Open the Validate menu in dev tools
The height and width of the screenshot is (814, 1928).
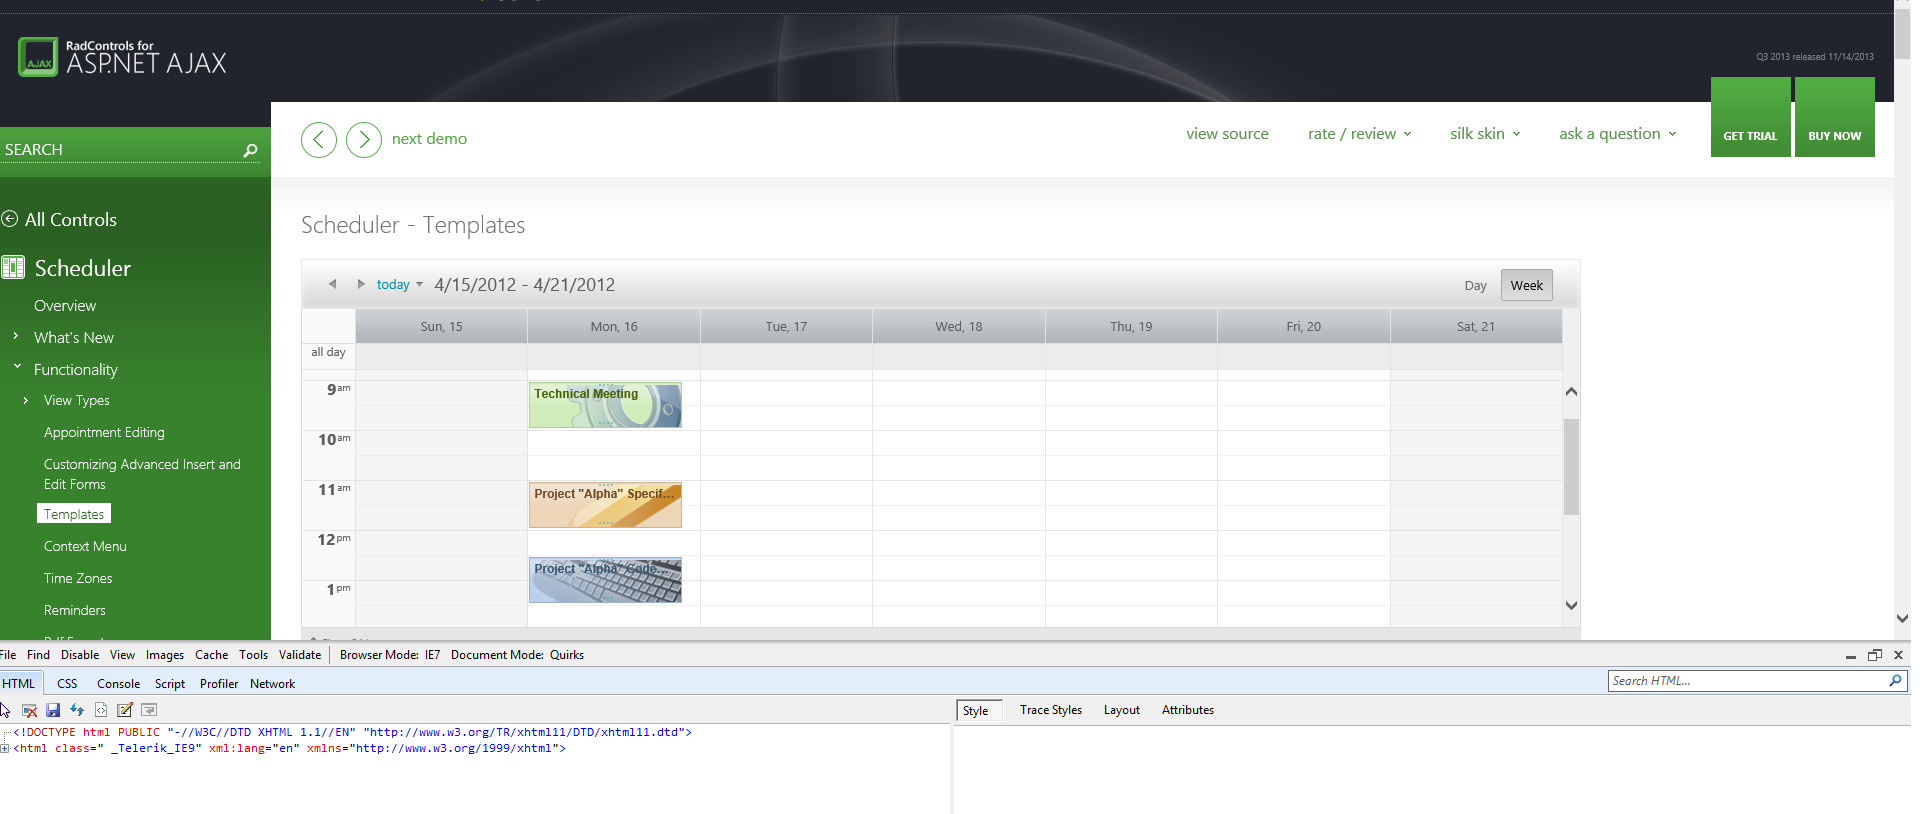(x=300, y=655)
